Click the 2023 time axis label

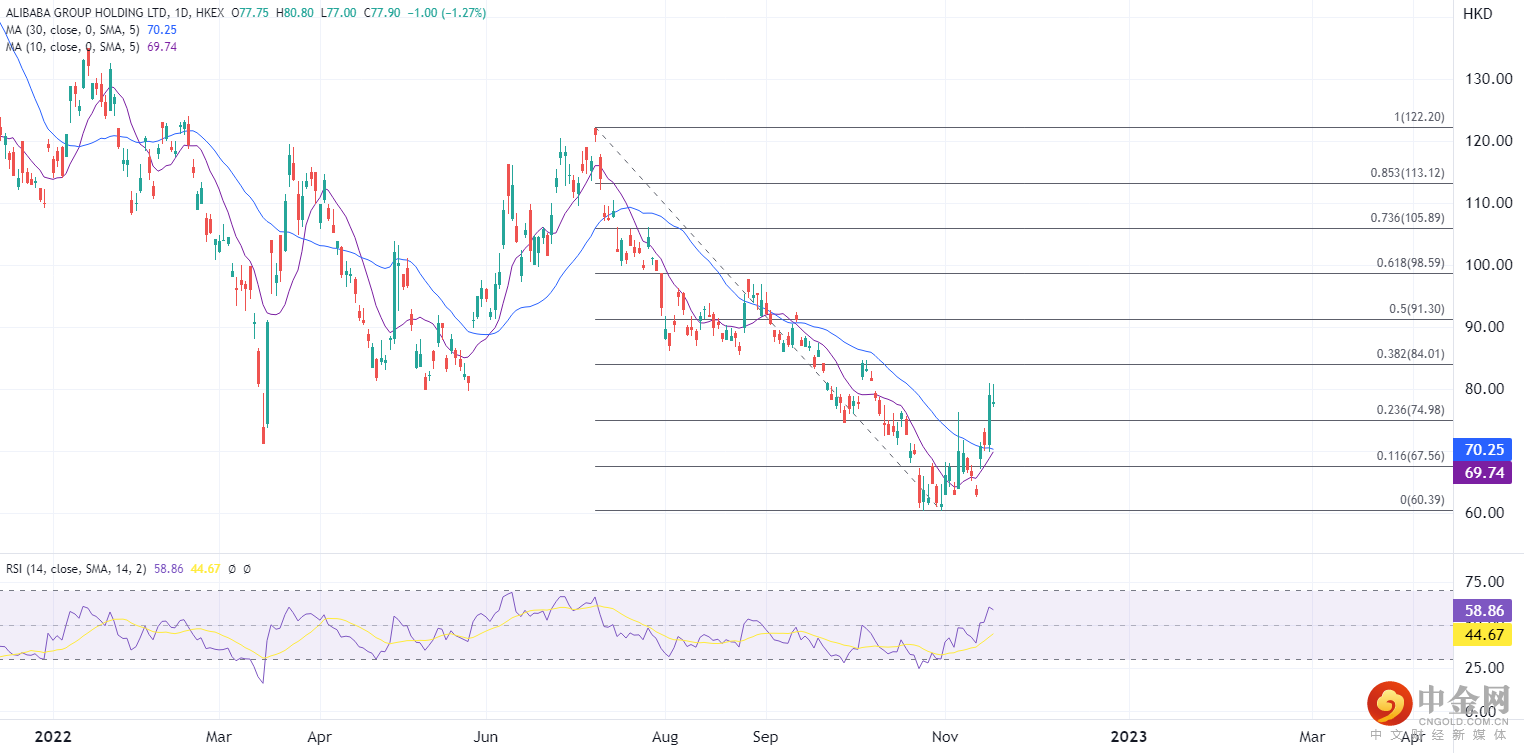tap(1129, 737)
